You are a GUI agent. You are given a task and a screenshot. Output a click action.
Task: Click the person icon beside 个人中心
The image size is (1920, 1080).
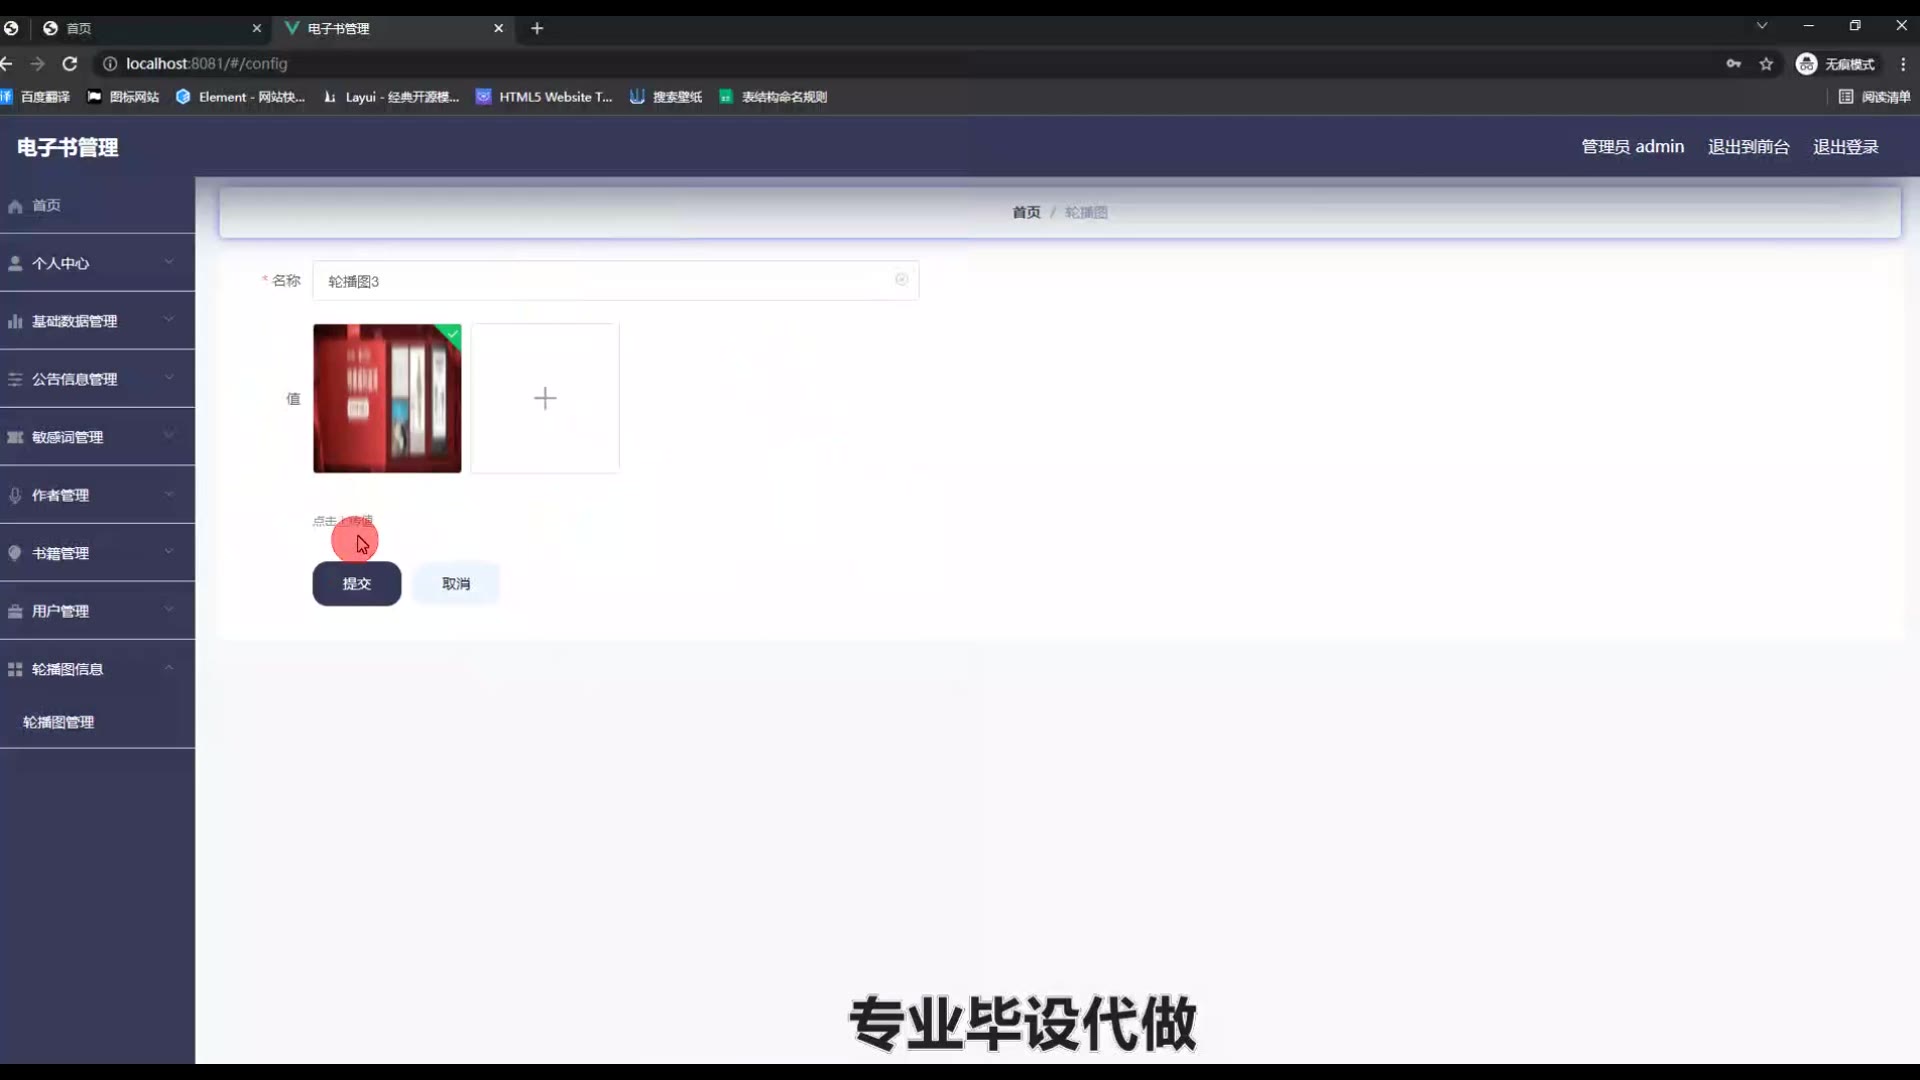(x=15, y=263)
